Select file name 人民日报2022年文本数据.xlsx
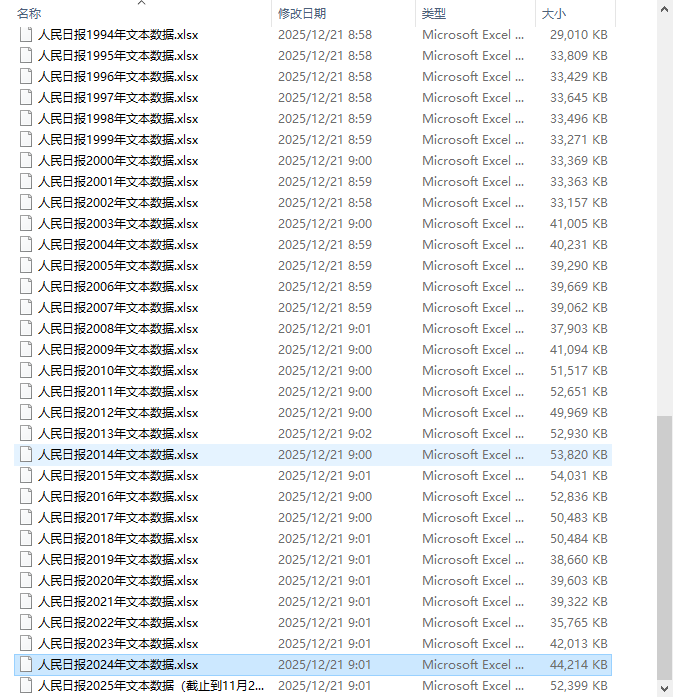The image size is (673, 697). [118, 623]
